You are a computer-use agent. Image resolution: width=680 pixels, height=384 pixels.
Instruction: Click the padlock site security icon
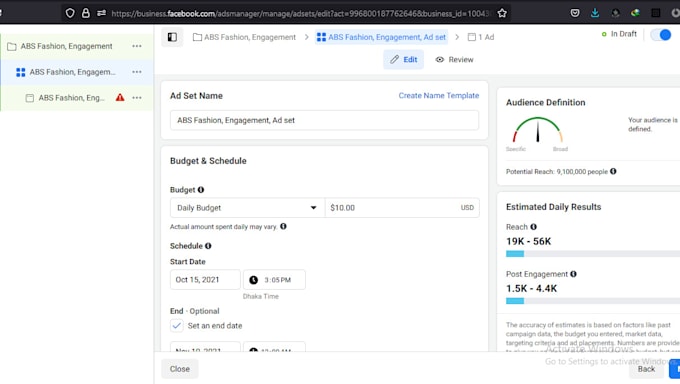click(x=86, y=13)
